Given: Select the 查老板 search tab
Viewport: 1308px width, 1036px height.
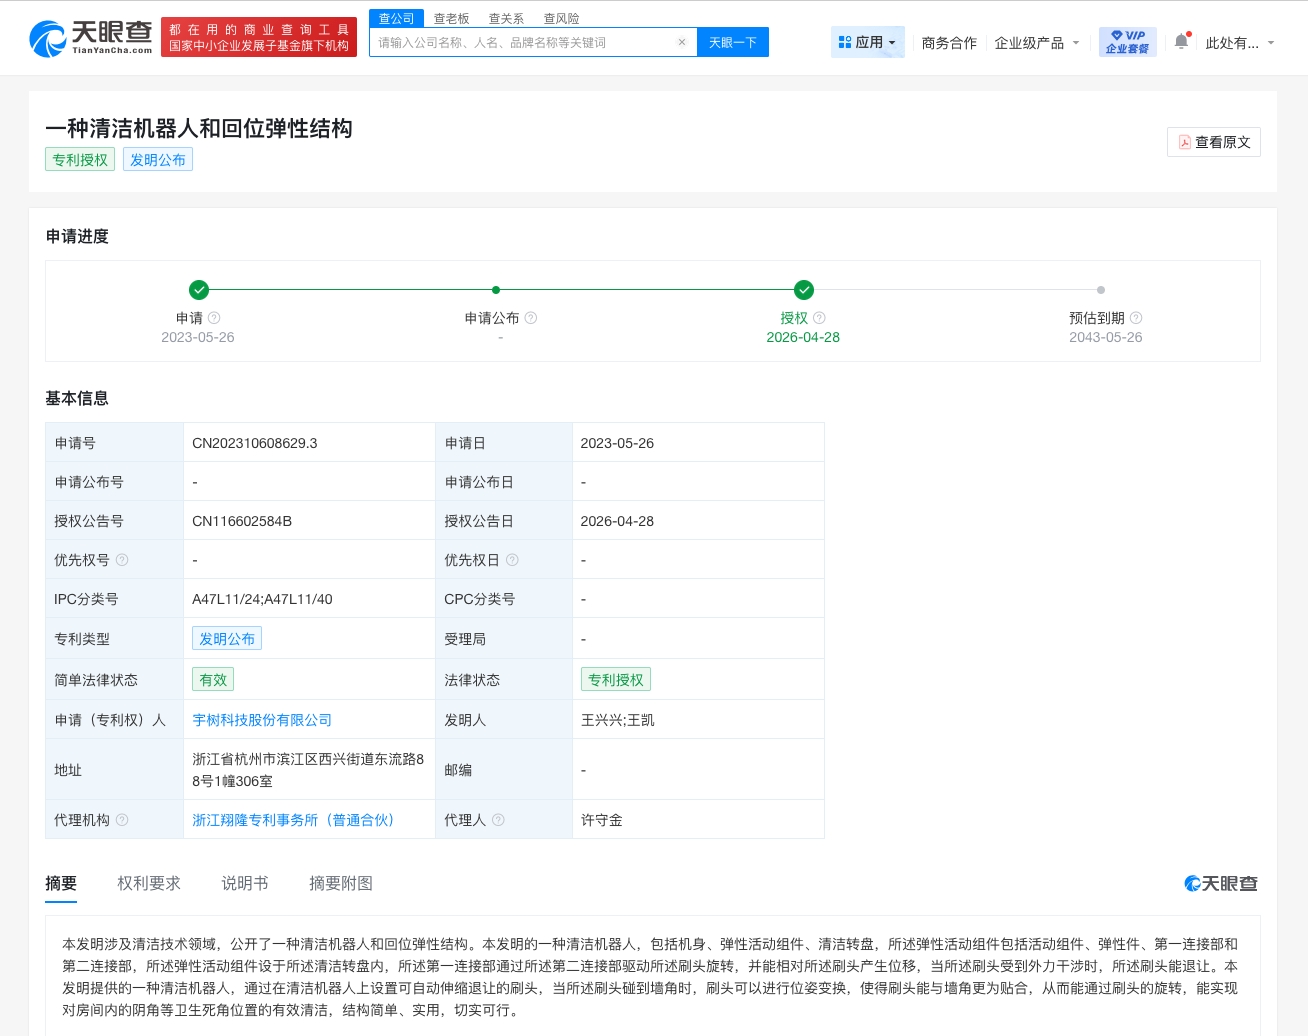Looking at the screenshot, I should coord(451,18).
